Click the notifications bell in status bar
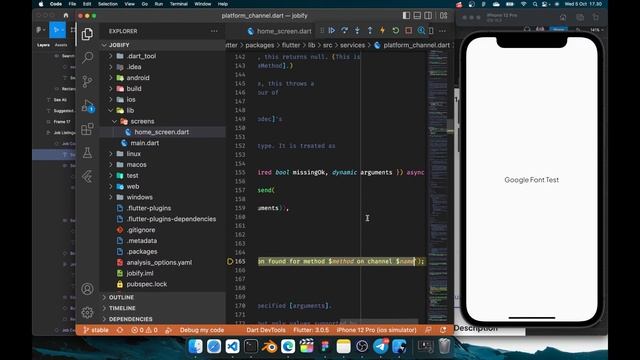 [443, 330]
